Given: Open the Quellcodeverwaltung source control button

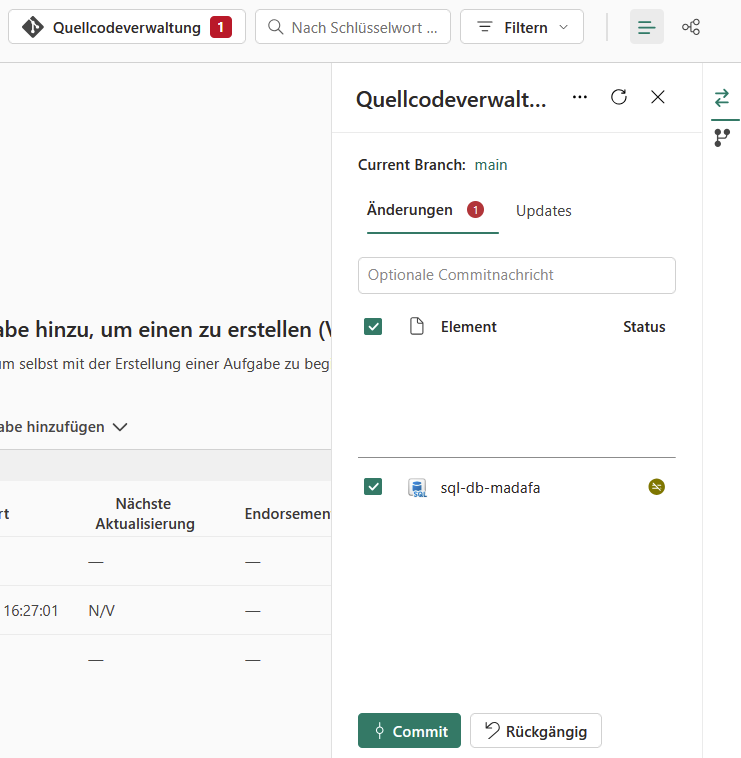Looking at the screenshot, I should [x=127, y=27].
